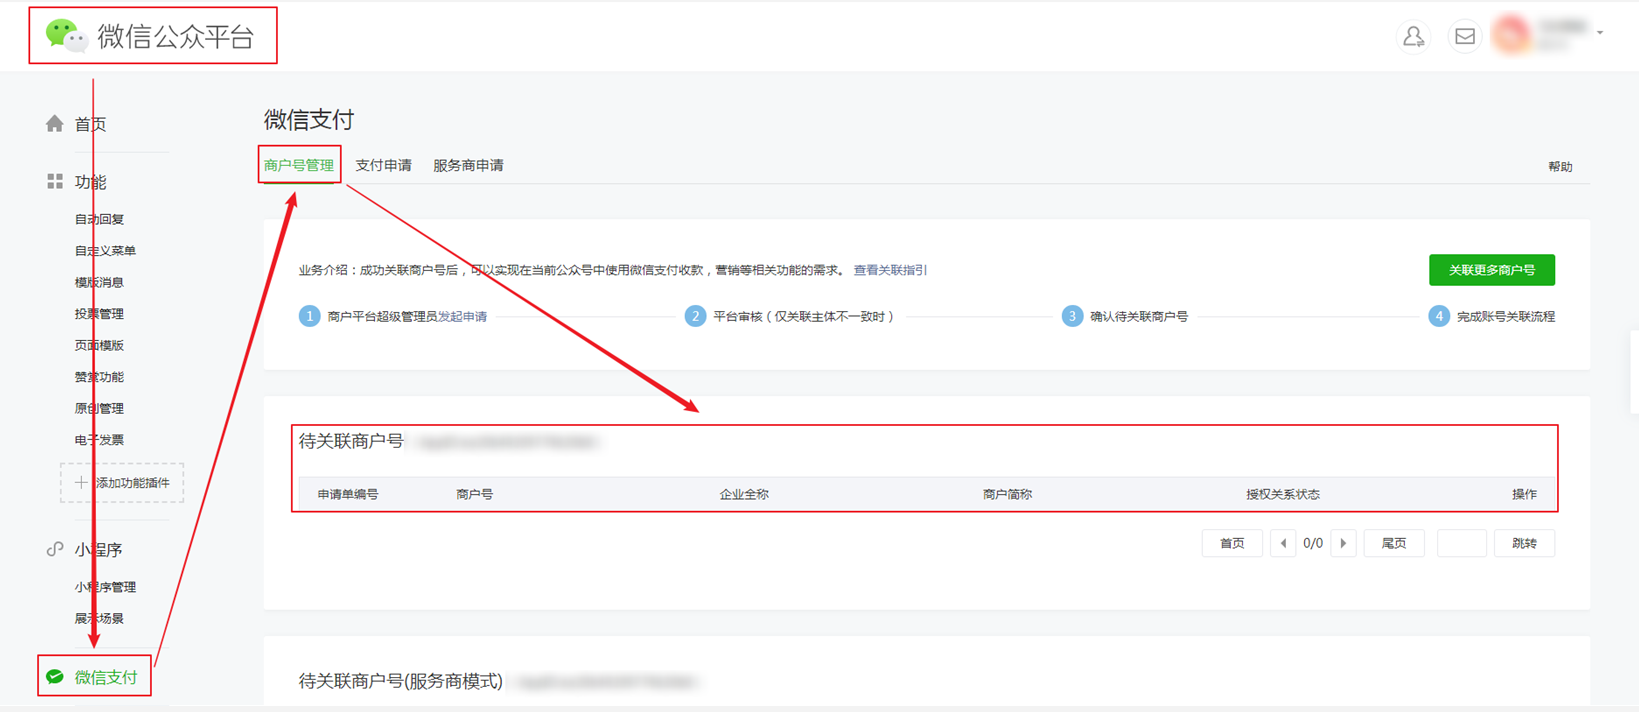
Task: Open the mail envelope icon in header
Action: [x=1464, y=36]
